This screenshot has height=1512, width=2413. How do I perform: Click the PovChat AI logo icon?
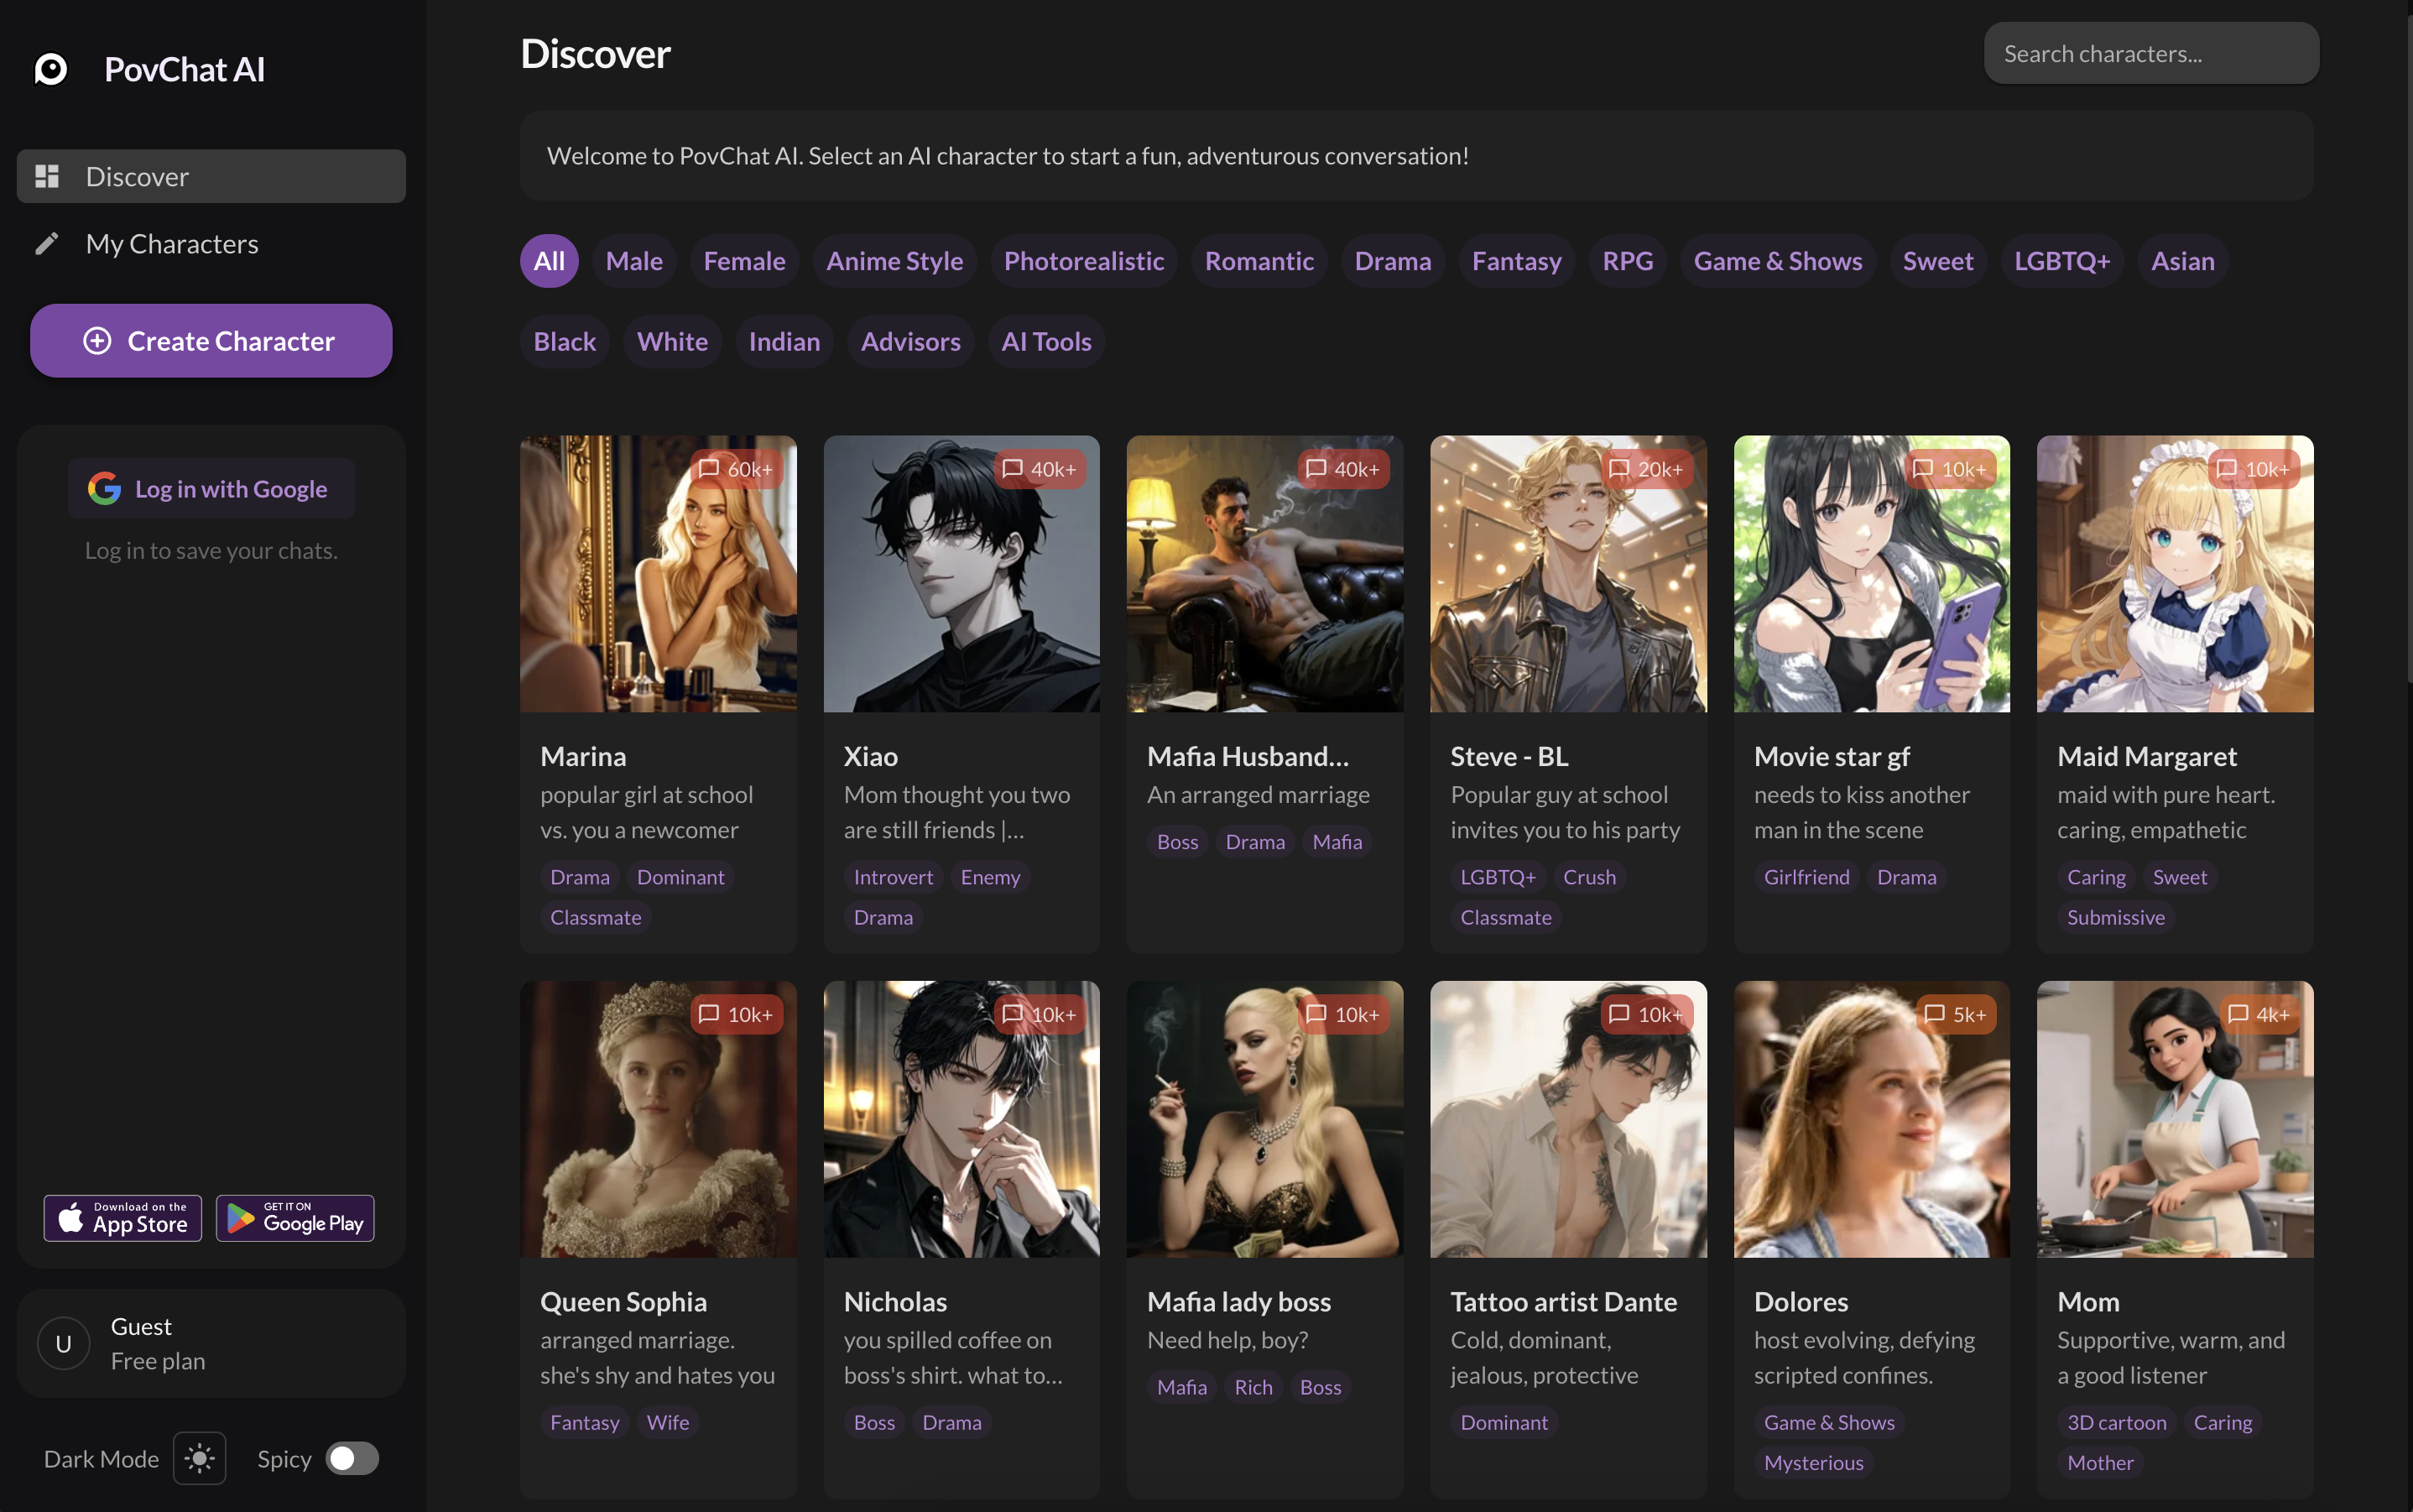pos(51,69)
